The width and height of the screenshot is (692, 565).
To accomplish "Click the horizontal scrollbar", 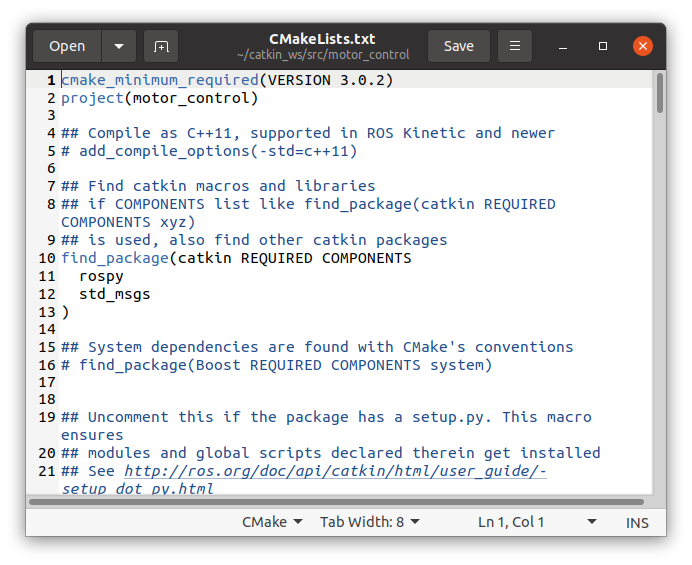I will click(336, 502).
